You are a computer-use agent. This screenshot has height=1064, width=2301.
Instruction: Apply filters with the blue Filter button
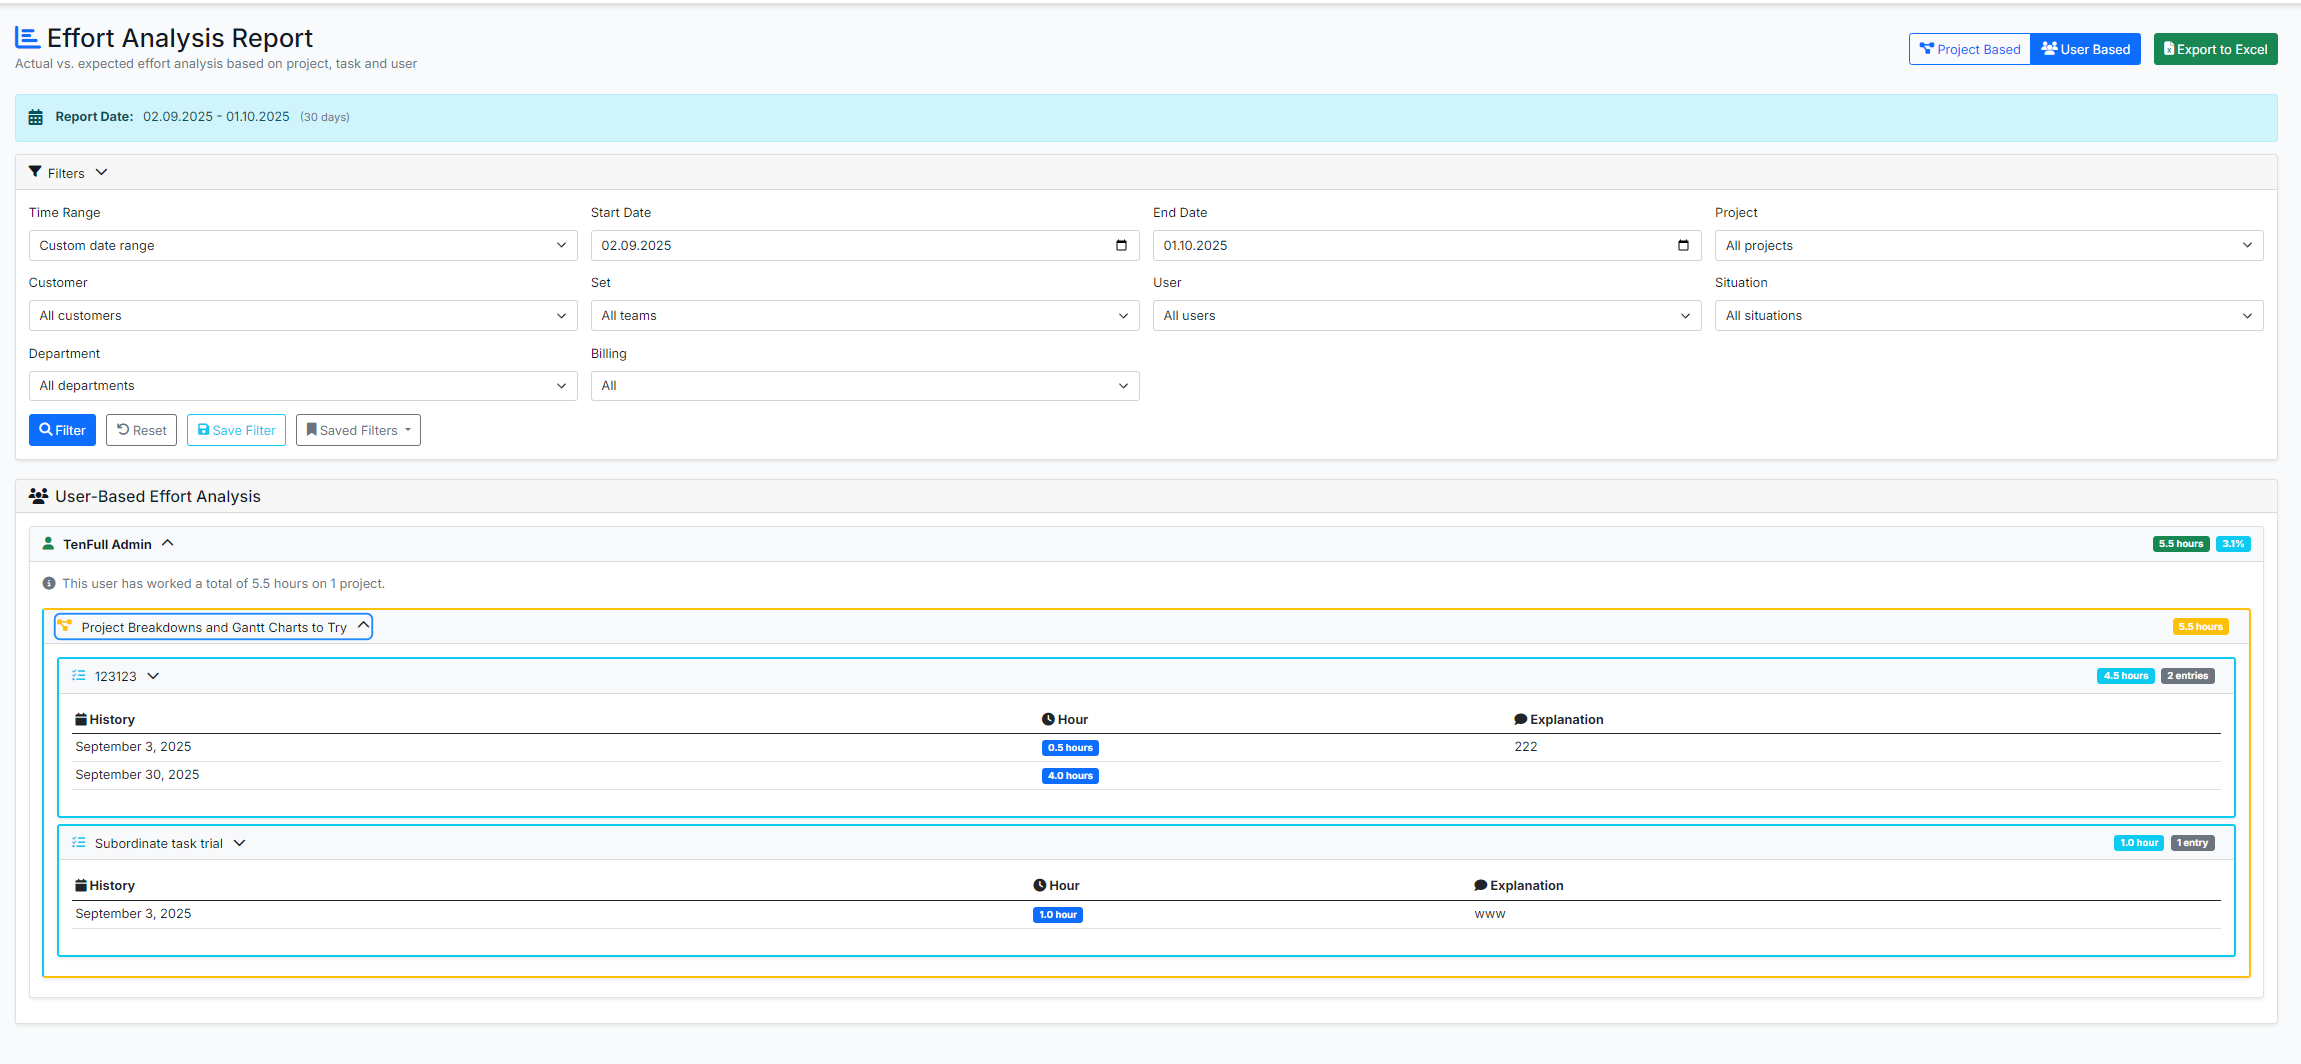(x=62, y=430)
